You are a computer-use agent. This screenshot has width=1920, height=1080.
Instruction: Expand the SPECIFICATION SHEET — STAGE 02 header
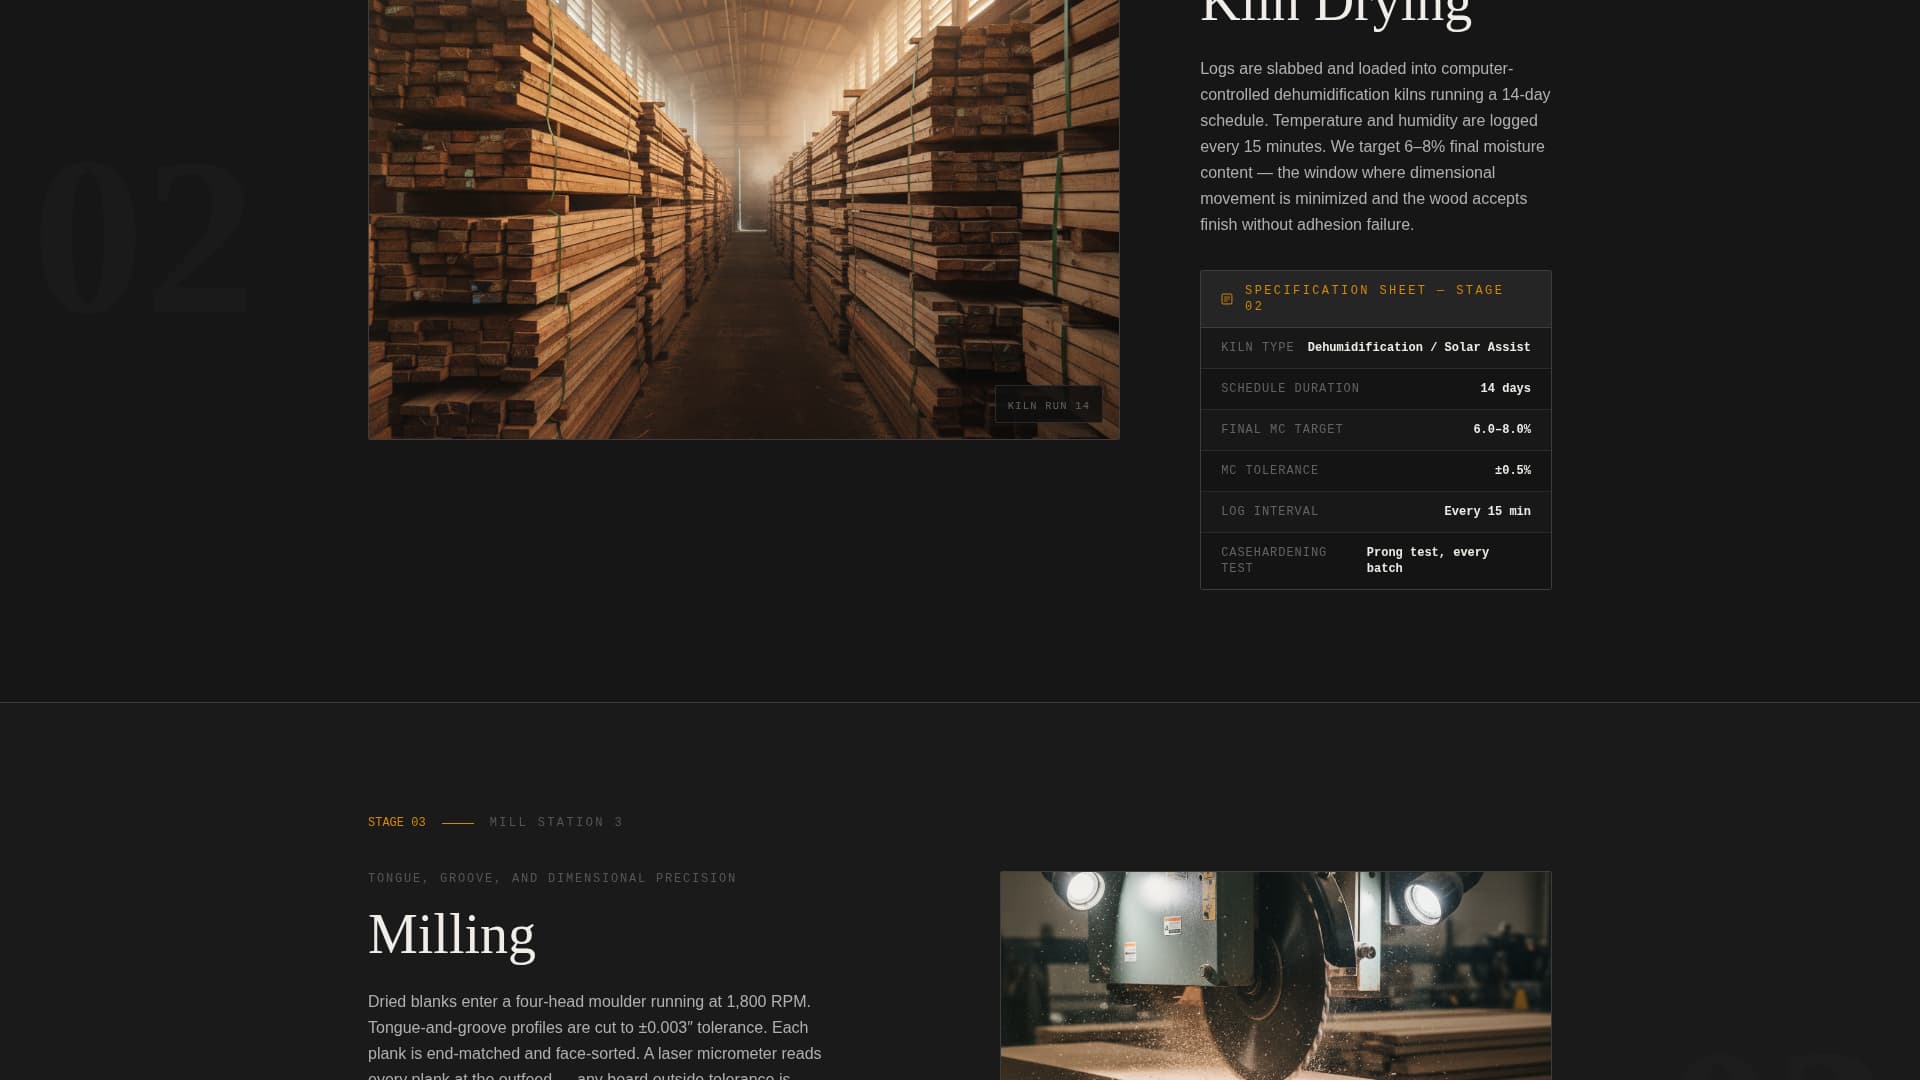point(1374,298)
